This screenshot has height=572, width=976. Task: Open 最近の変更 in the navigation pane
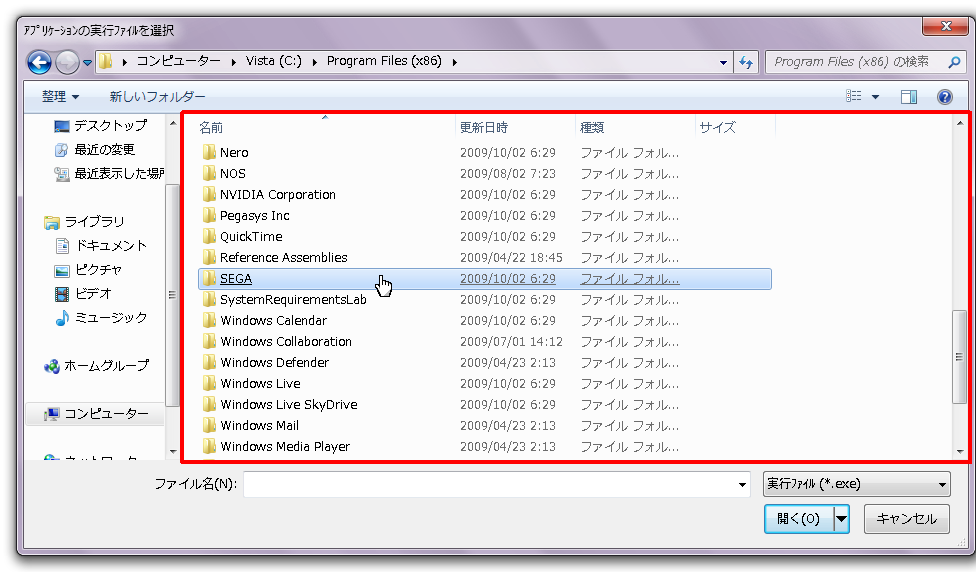[95, 149]
